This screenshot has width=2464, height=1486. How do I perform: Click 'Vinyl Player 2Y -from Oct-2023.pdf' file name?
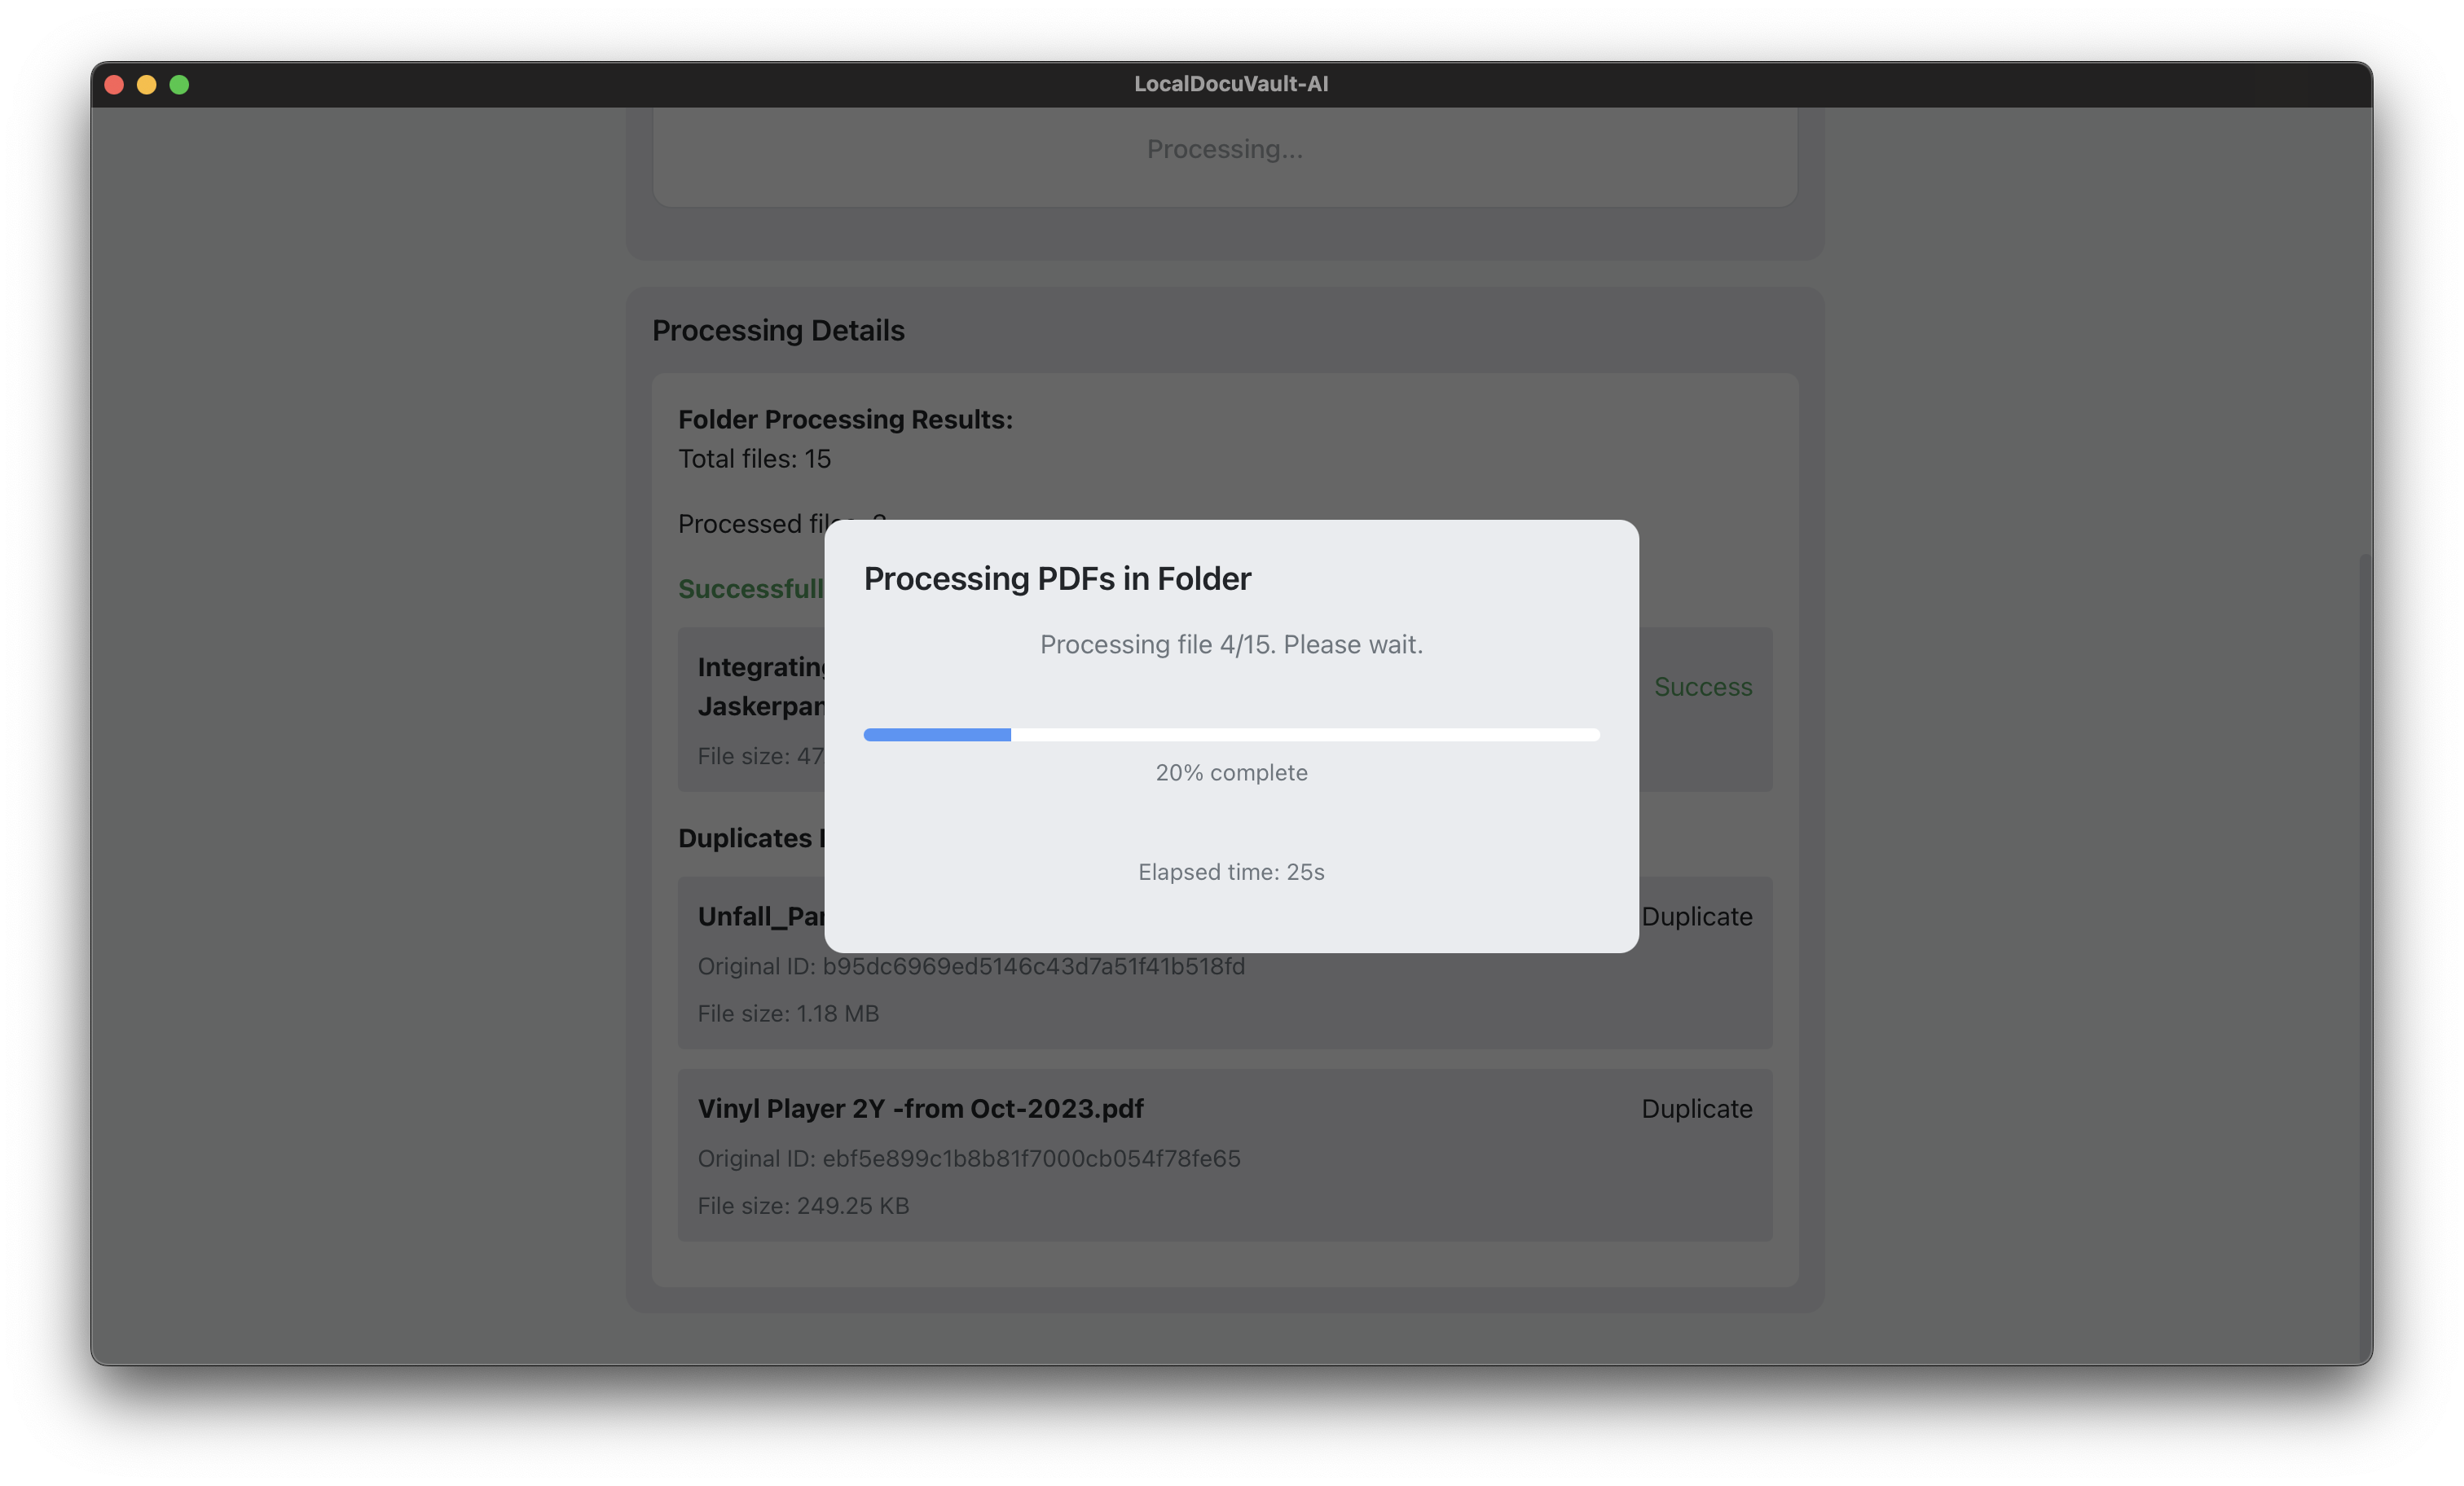[920, 1109]
